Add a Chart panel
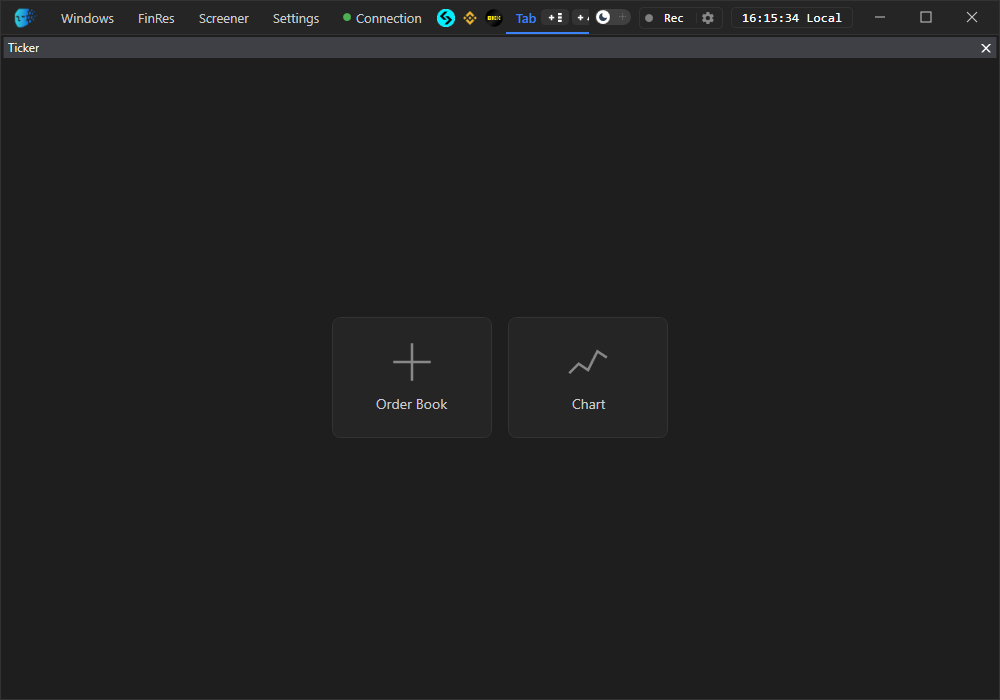The width and height of the screenshot is (1000, 700). point(588,377)
